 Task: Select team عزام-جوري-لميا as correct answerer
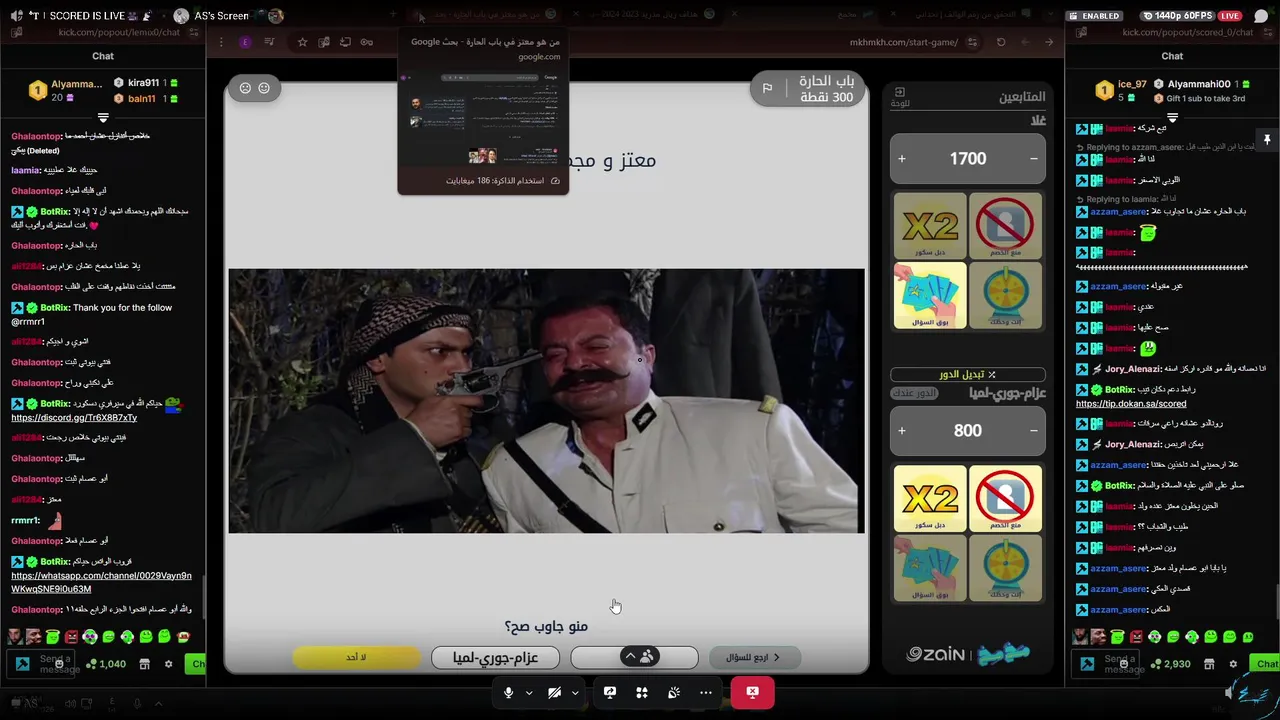(x=495, y=657)
